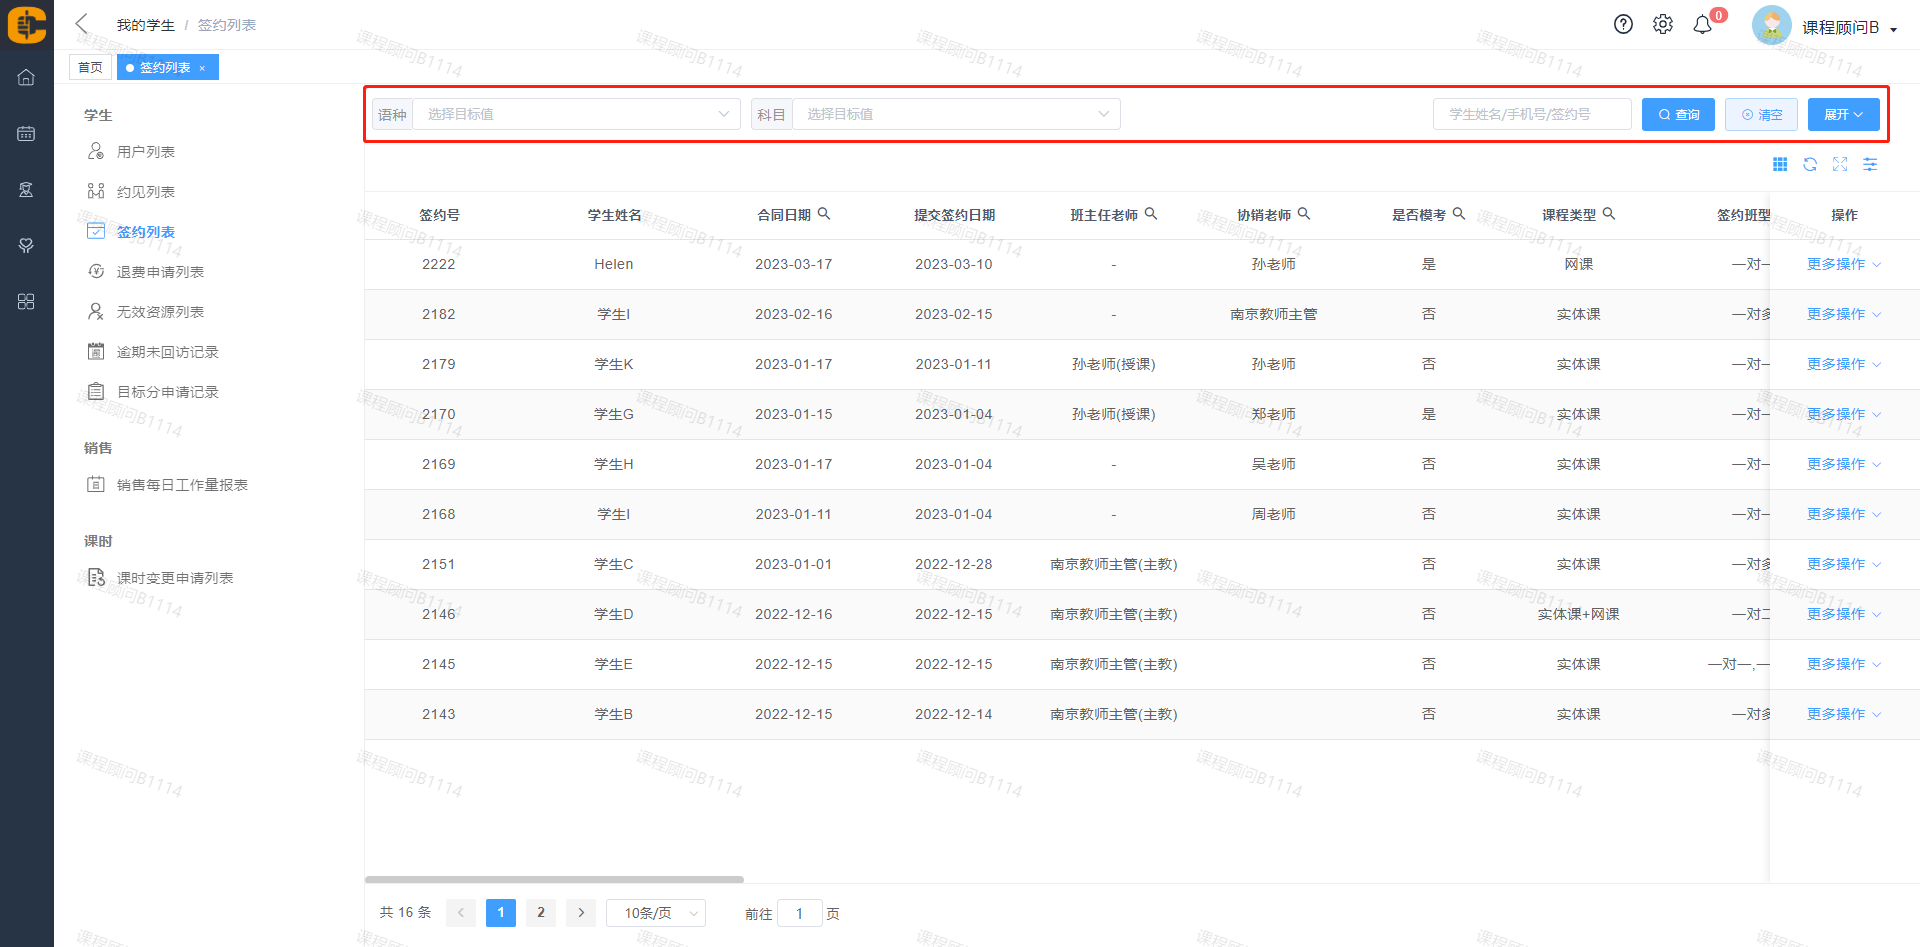1920x947 pixels.
Task: Expand the 10条/页 page size dropdown
Action: pyautogui.click(x=656, y=913)
